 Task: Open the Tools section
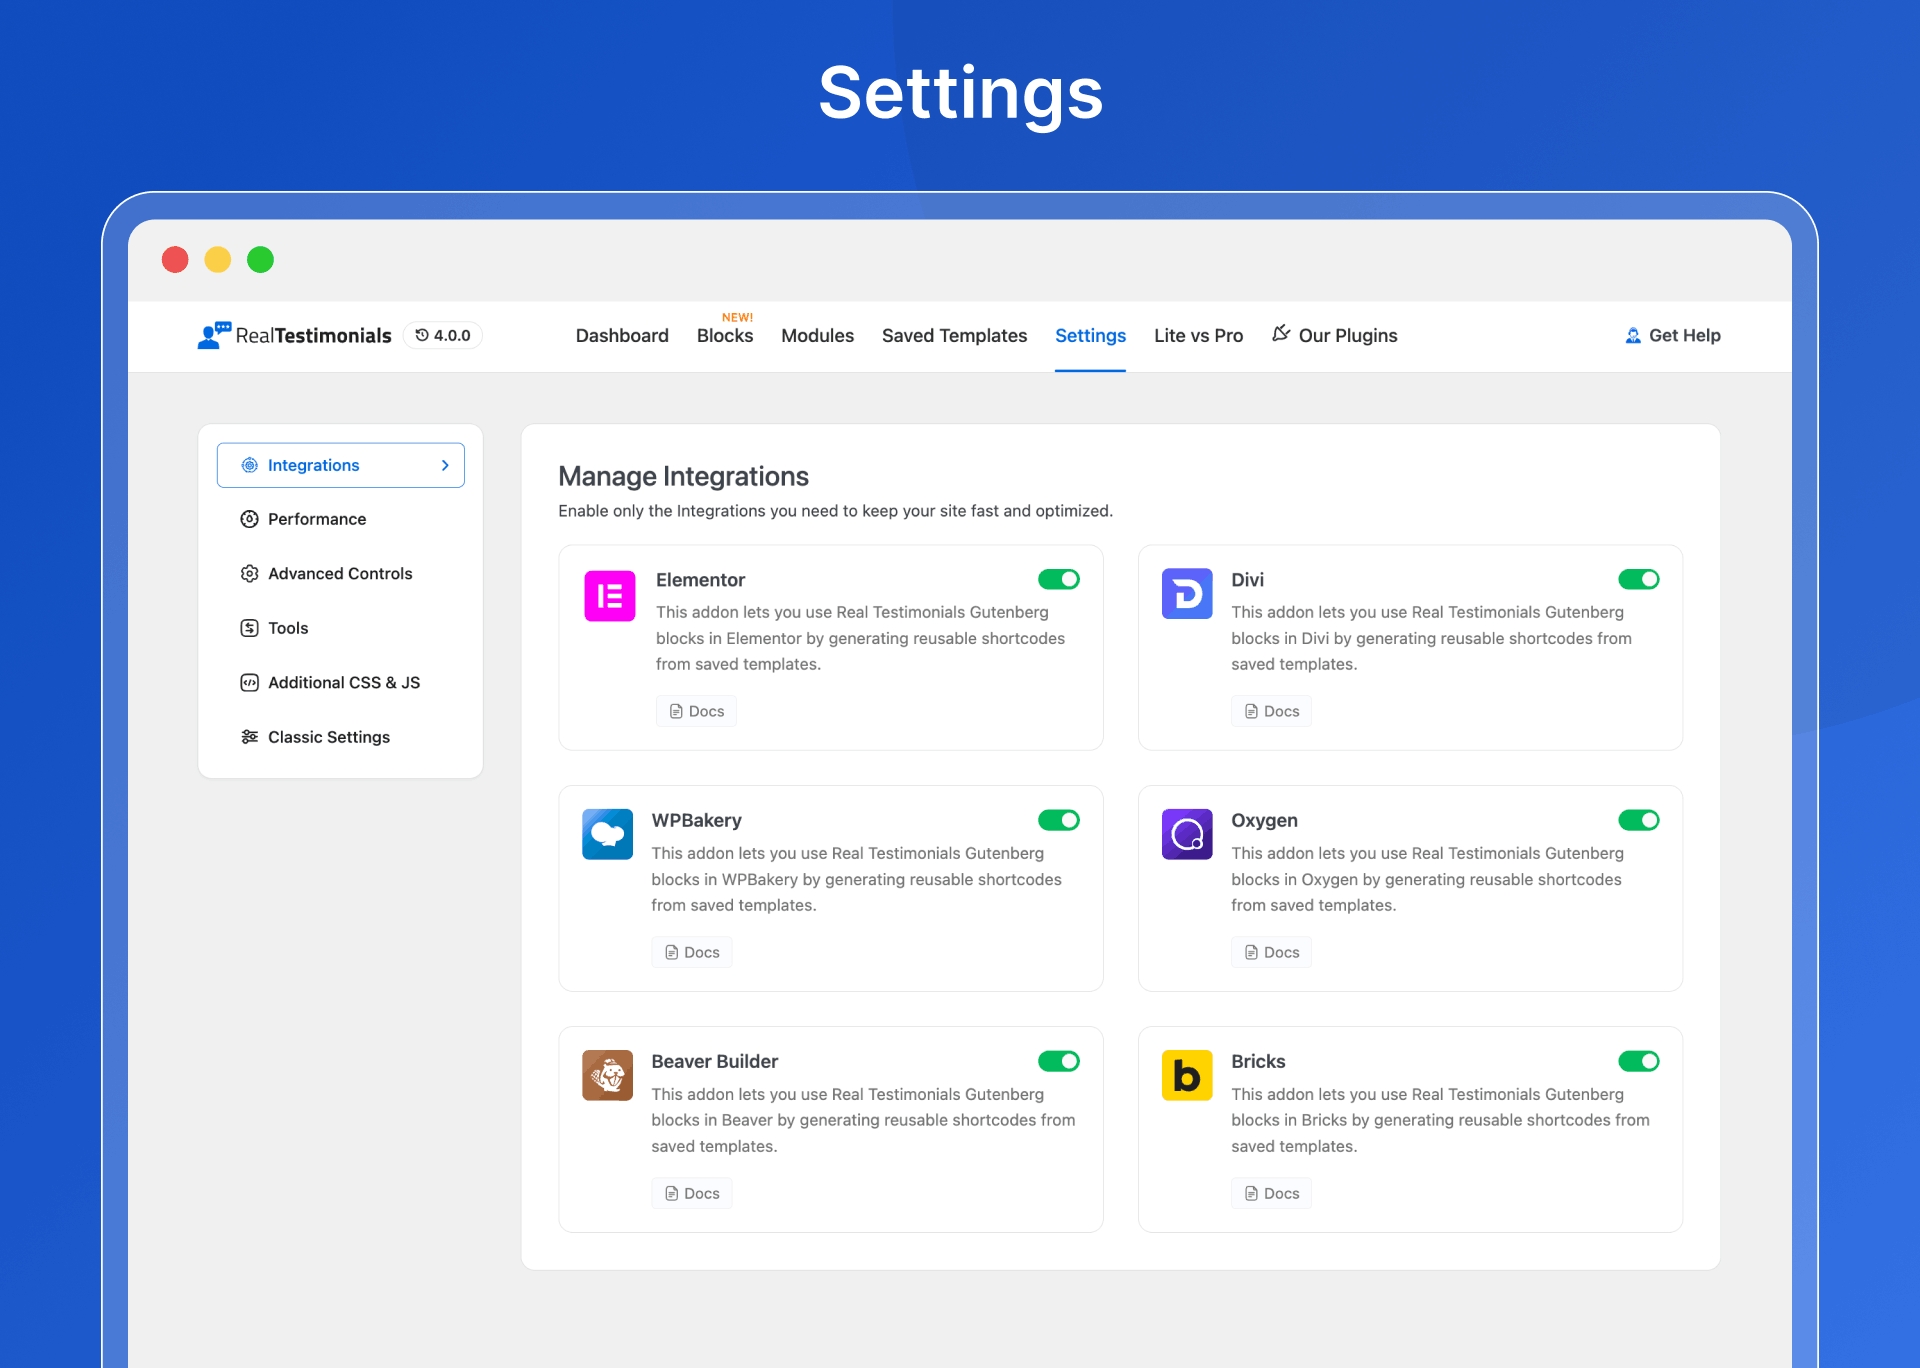coord(341,628)
